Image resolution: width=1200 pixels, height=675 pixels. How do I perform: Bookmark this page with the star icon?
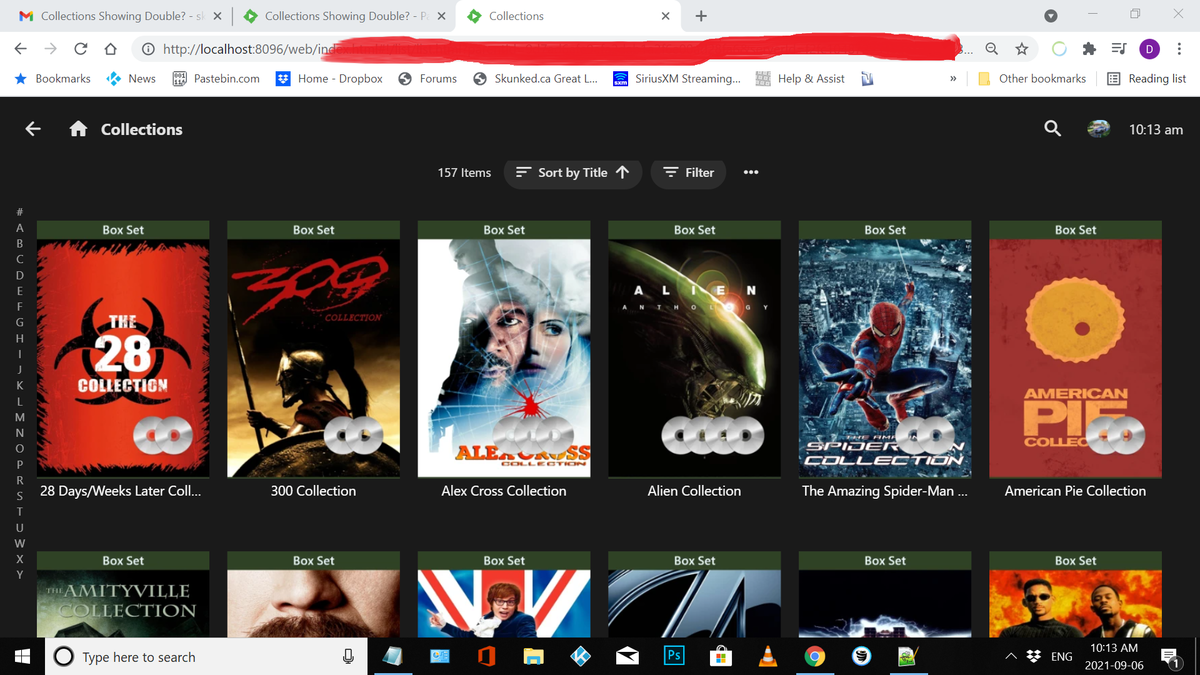point(1021,49)
